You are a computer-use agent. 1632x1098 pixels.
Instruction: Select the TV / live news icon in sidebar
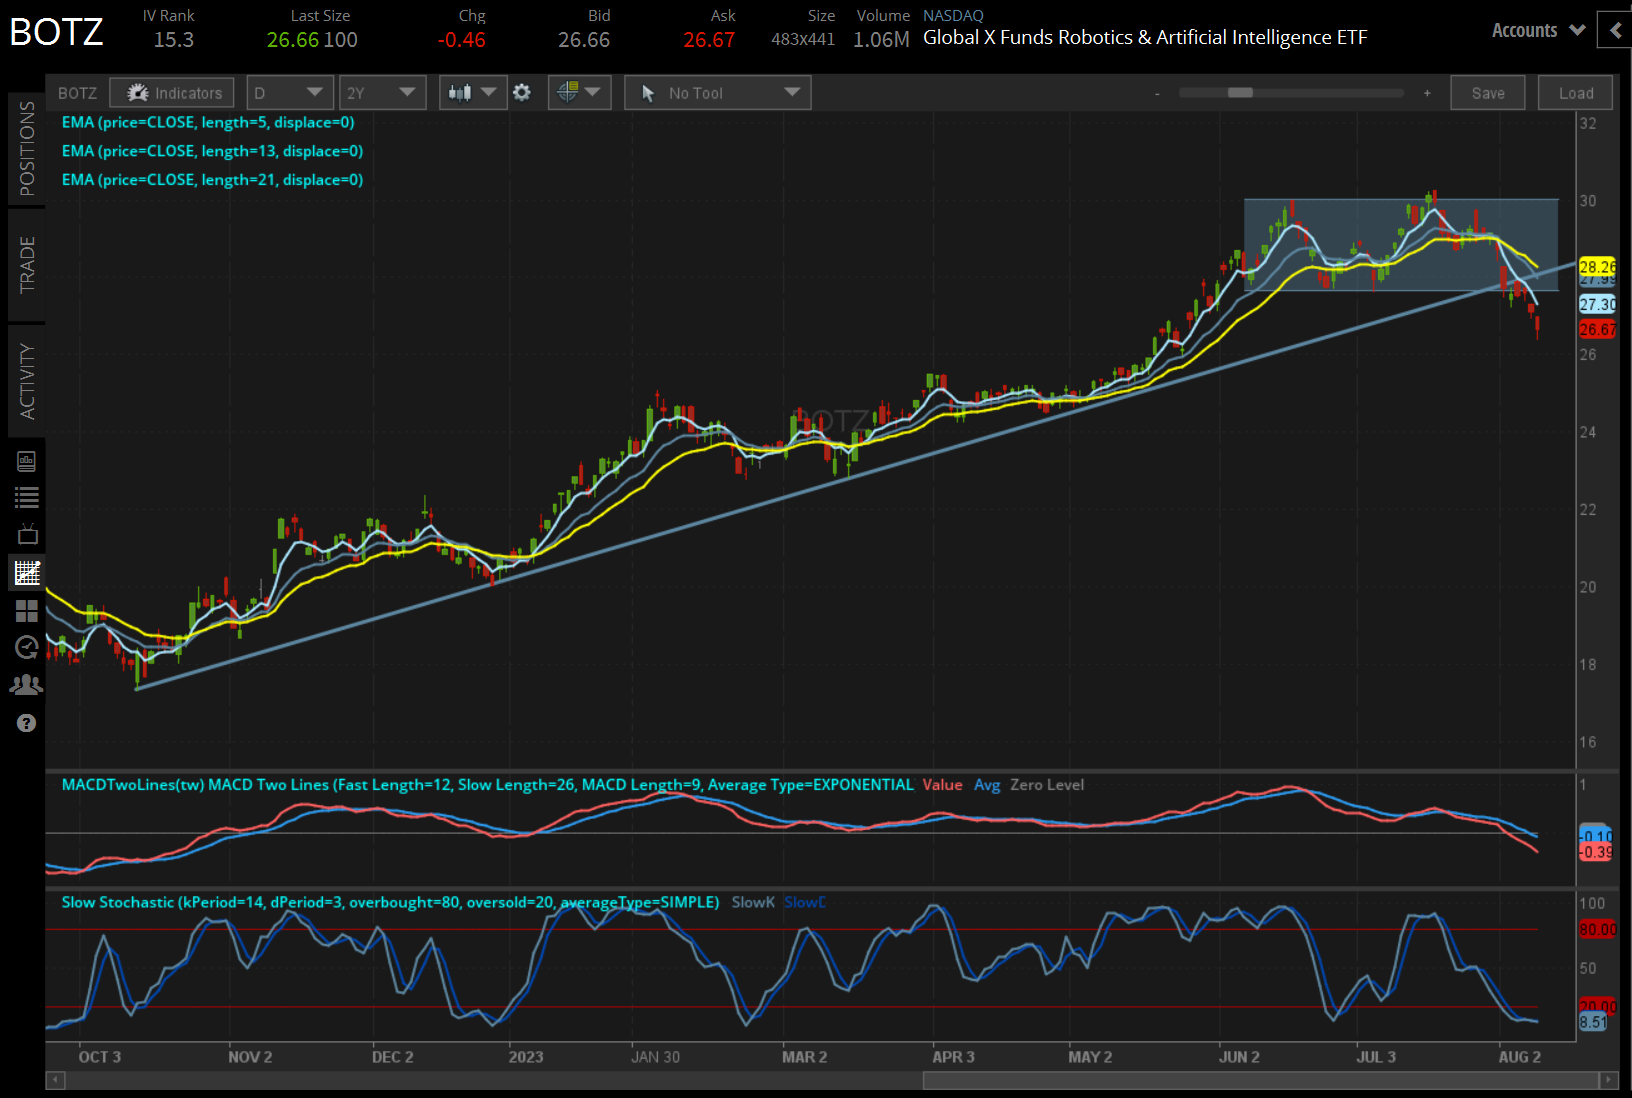(x=27, y=534)
